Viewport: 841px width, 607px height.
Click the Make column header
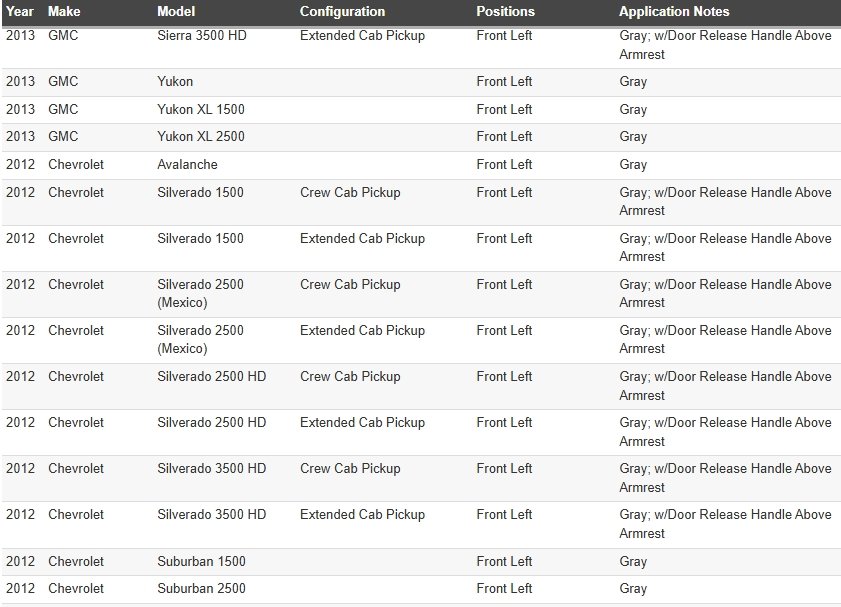[x=64, y=12]
